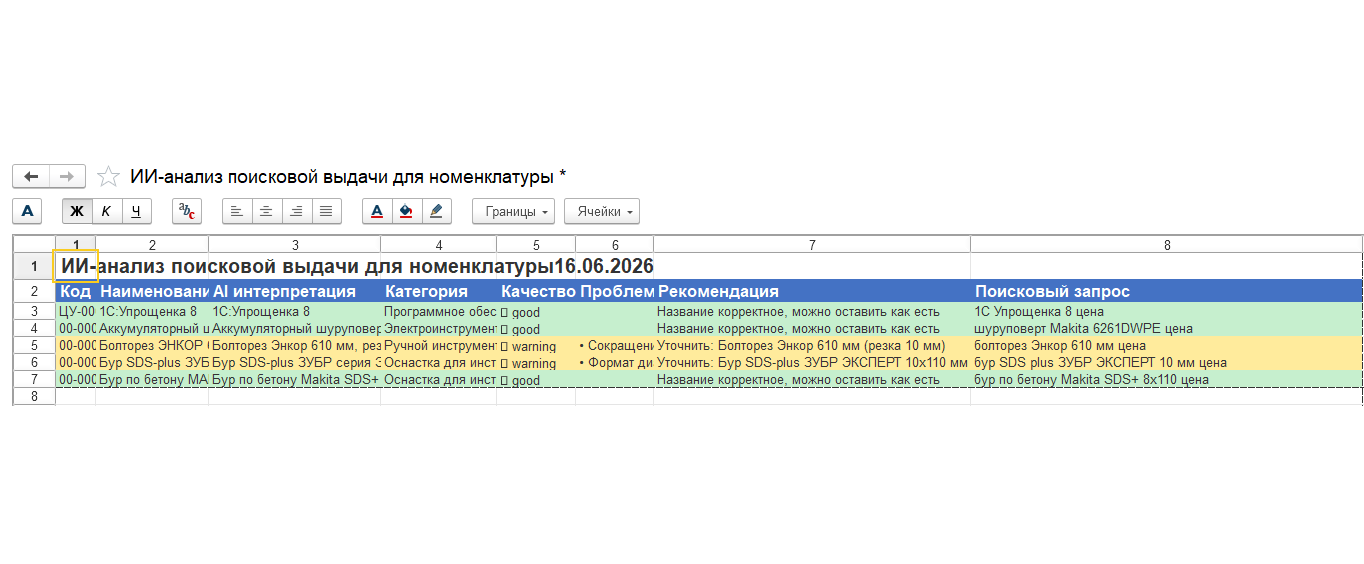This screenshot has height=564, width=1364.
Task: Select 'шуруповерт Makita 6261DWPE цена' cell
Action: click(1166, 328)
